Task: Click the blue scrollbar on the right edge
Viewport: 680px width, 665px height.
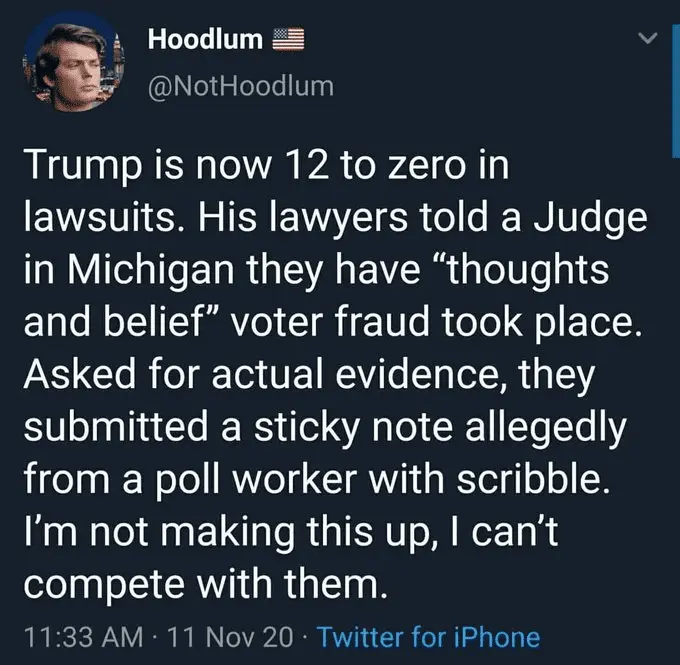Action: 676,90
